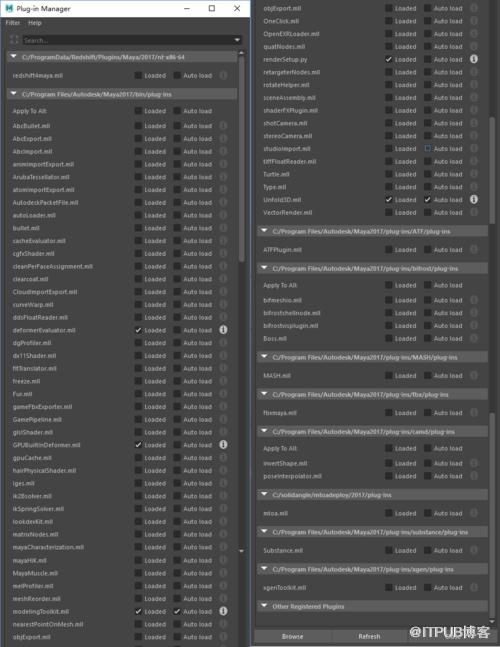This screenshot has width=500, height=647.
Task: Click info icon for Substance.mll
Action: coord(474,550)
